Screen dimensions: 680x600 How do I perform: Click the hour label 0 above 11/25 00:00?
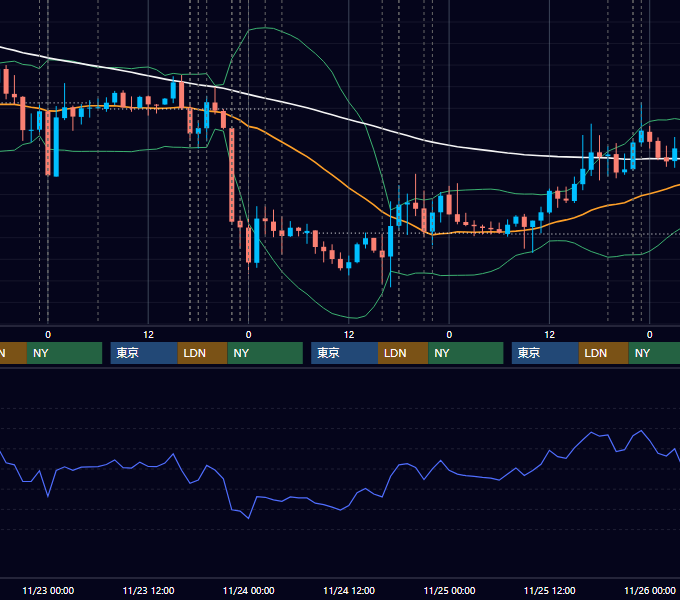449,335
